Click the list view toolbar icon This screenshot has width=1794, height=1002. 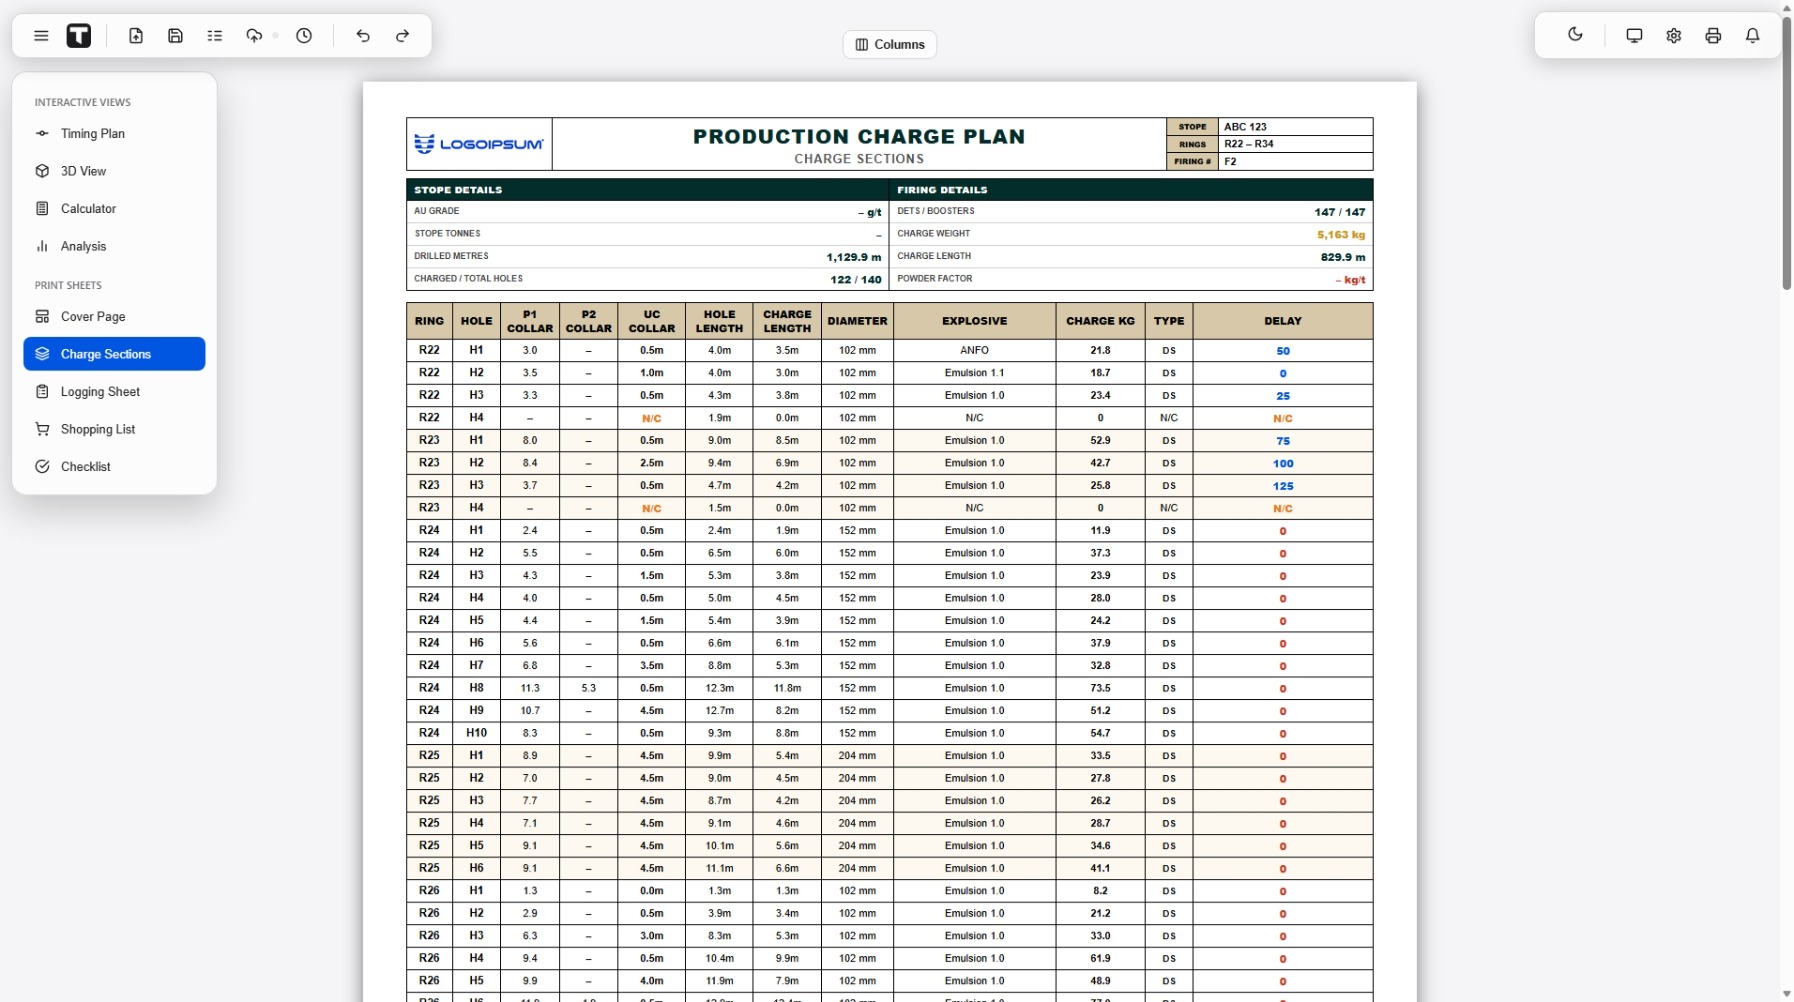(215, 36)
